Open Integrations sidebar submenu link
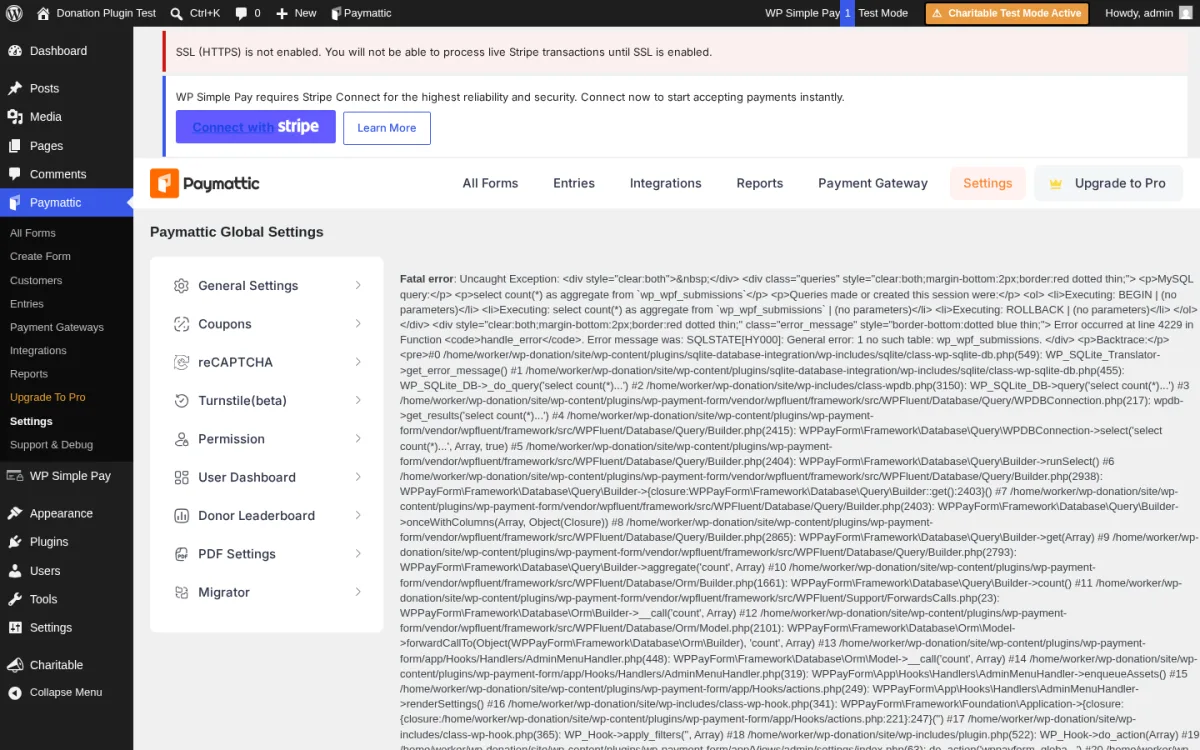The image size is (1200, 750). [x=38, y=351]
